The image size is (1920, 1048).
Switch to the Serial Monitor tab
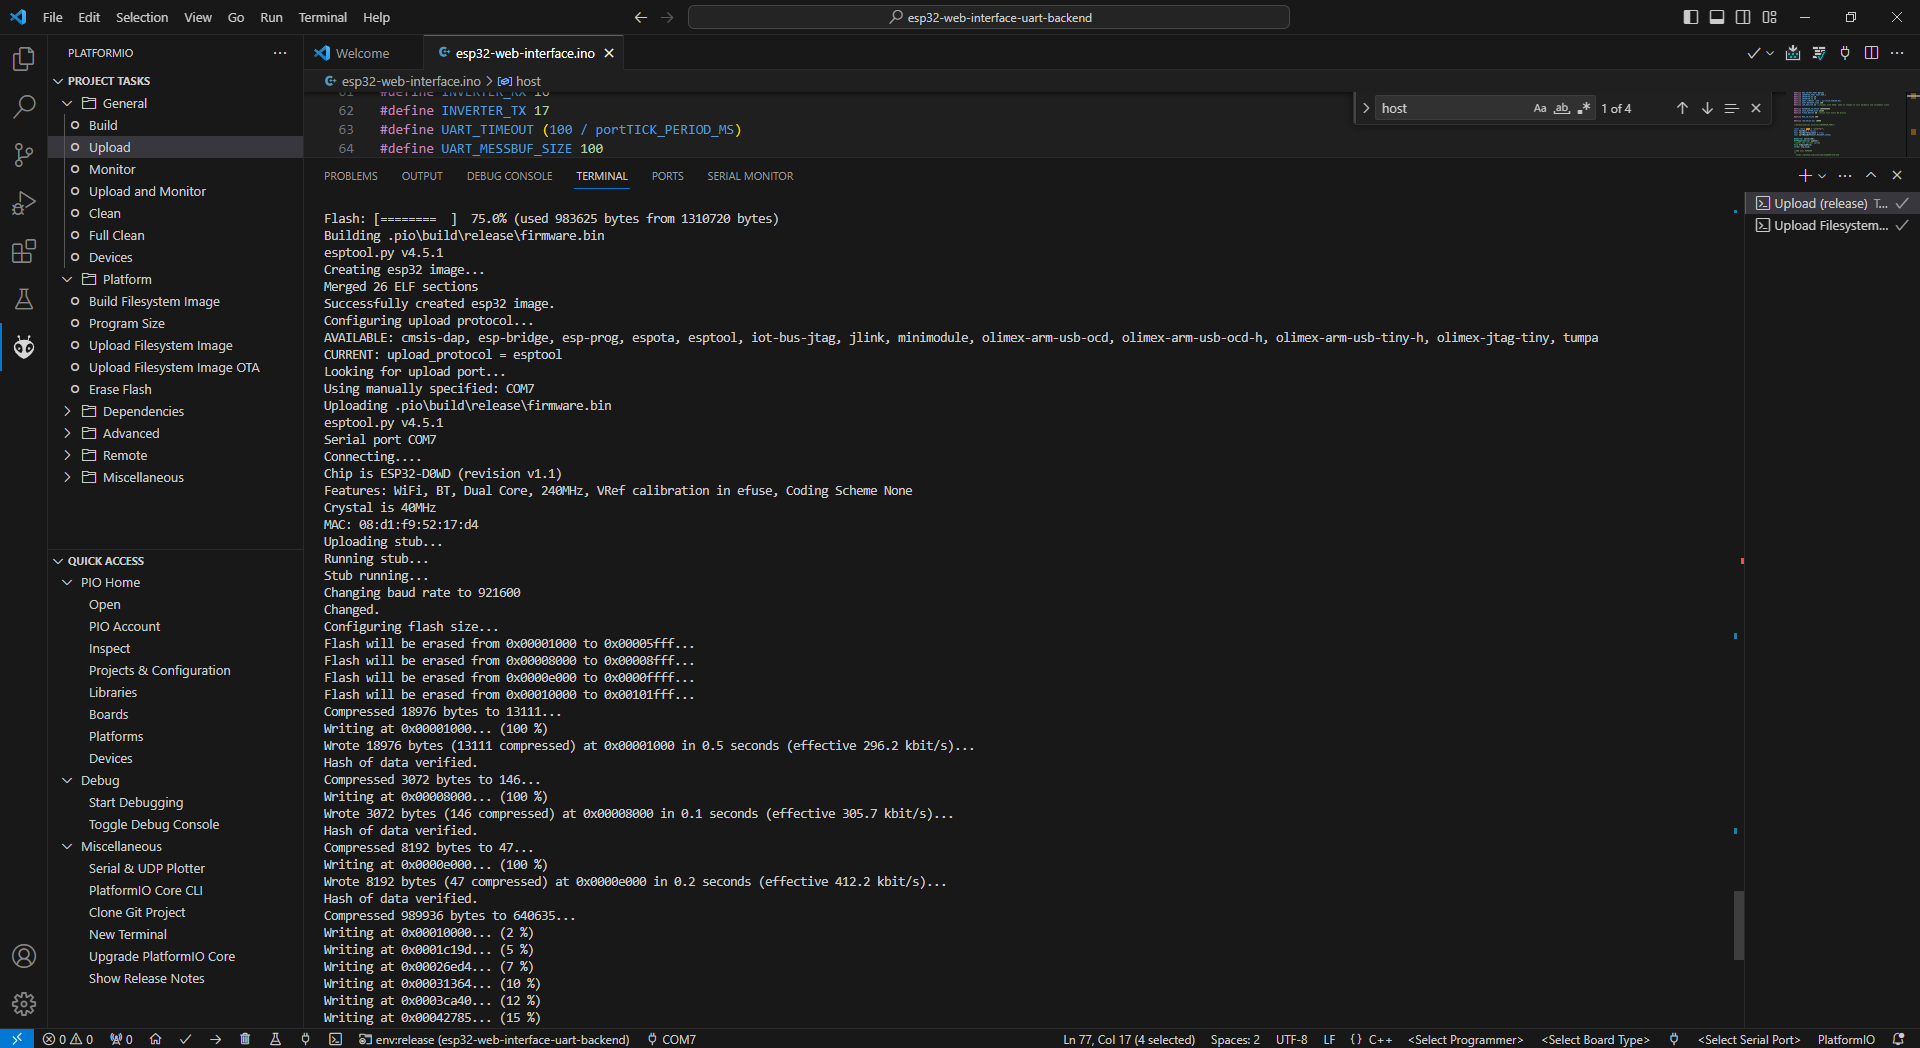click(x=750, y=176)
